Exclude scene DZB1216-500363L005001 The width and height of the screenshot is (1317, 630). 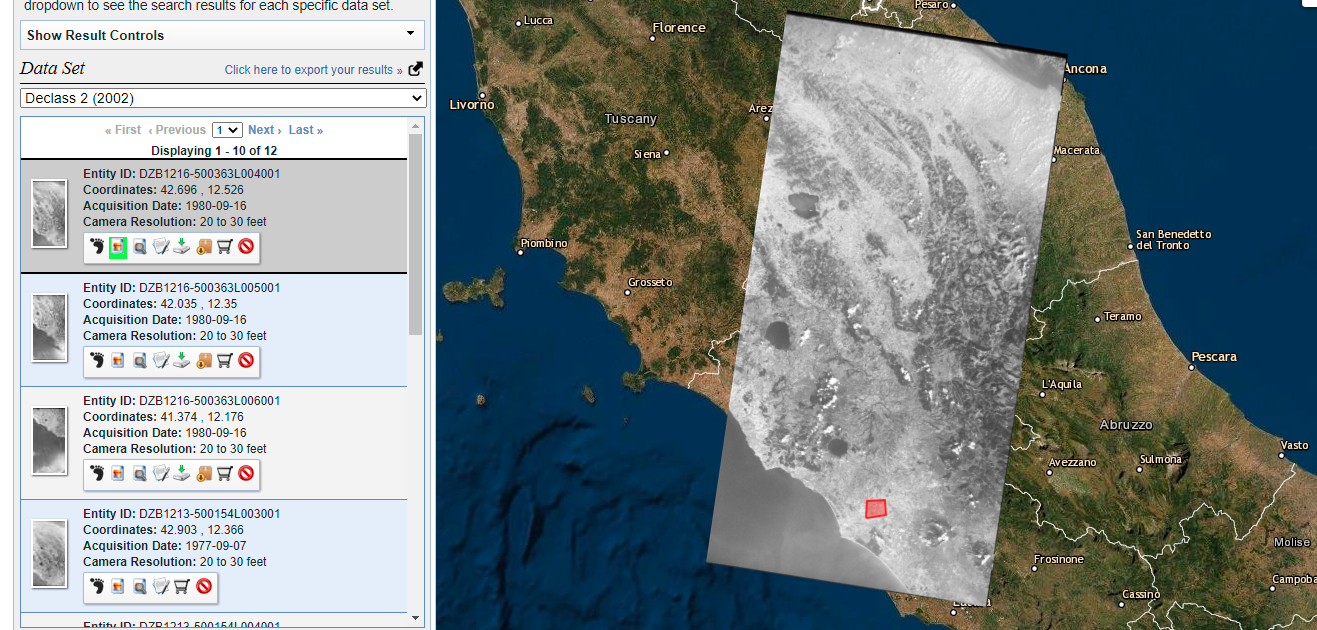[x=246, y=360]
